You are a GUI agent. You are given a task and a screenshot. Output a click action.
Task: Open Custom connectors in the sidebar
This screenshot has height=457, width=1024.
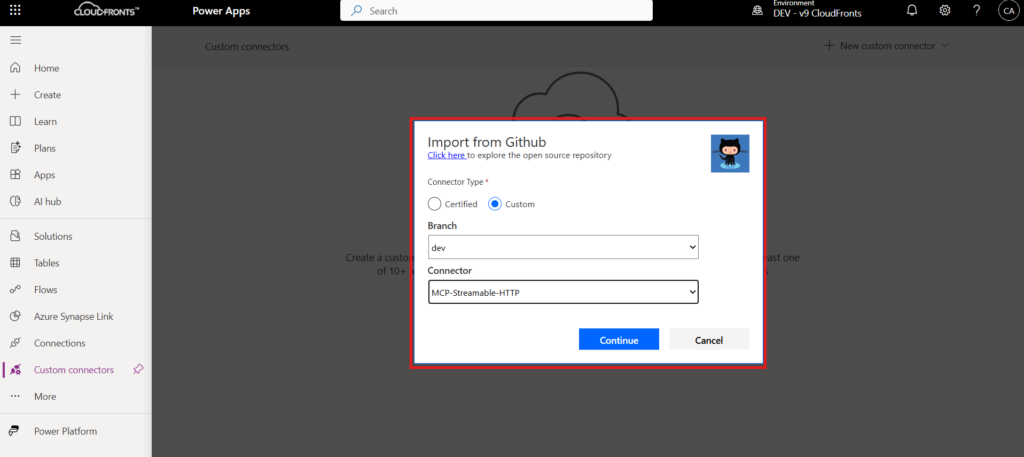click(76, 370)
